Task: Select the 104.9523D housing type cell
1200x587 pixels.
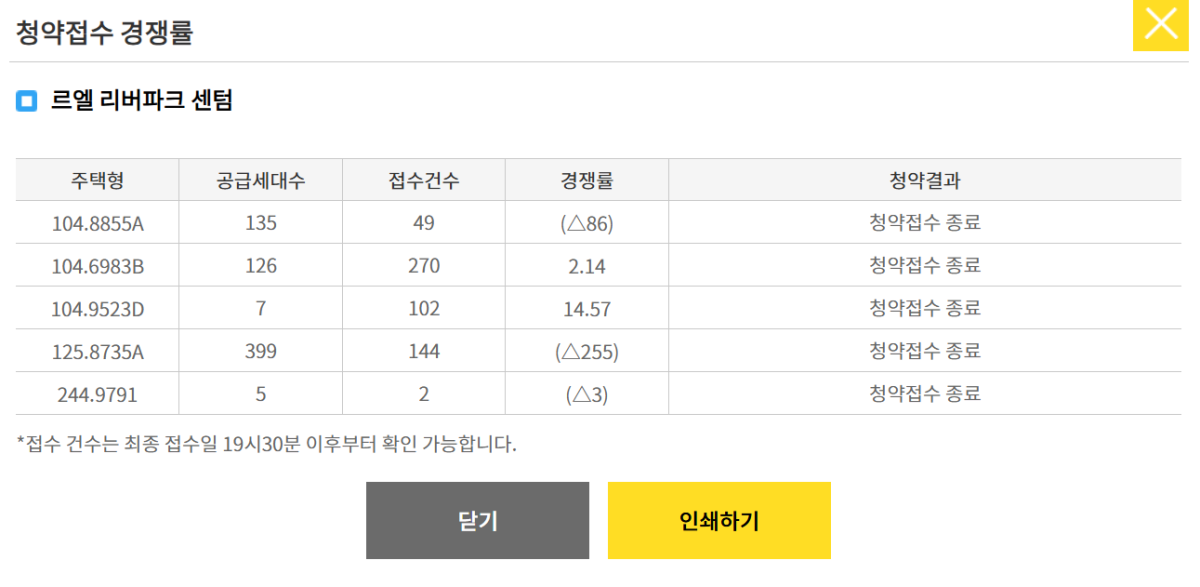Action: coord(97,309)
